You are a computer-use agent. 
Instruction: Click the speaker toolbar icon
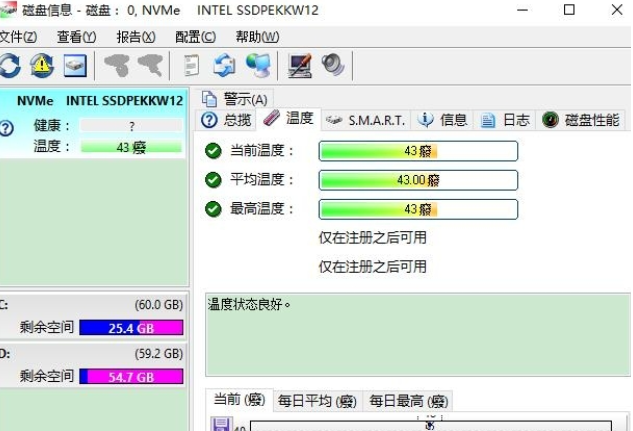tap(333, 65)
